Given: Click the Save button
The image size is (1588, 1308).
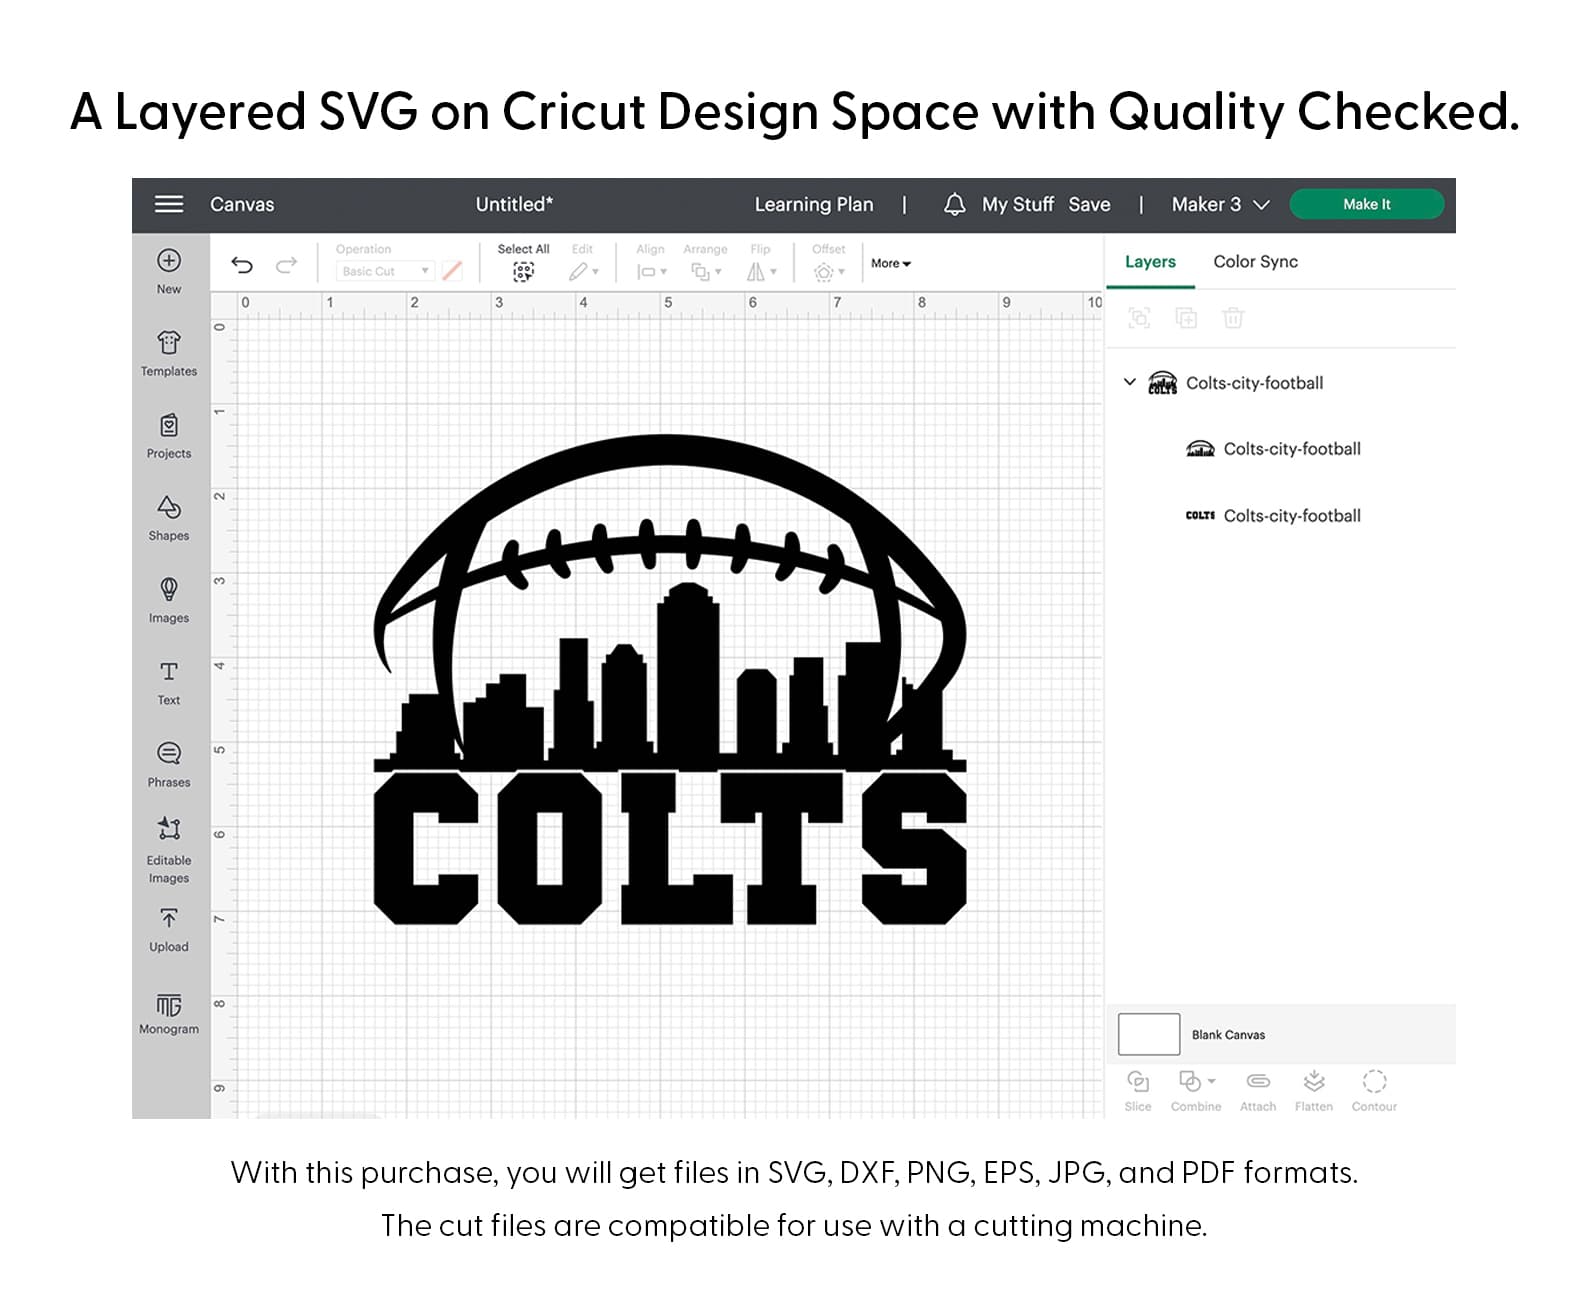Looking at the screenshot, I should coord(1089,205).
